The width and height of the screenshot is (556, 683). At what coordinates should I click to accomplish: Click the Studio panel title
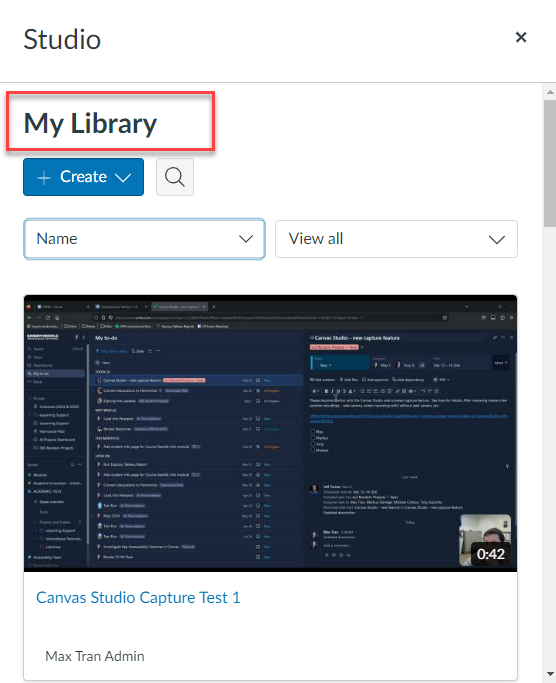(x=62, y=39)
